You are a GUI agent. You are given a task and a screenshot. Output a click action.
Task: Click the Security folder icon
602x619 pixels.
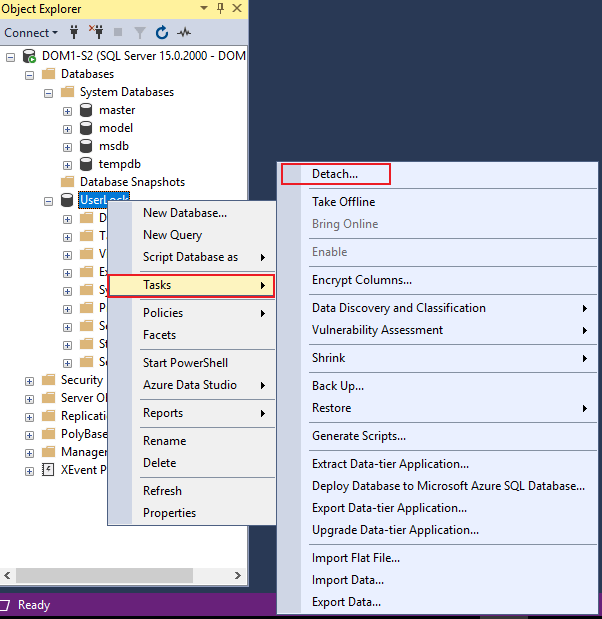coord(49,380)
